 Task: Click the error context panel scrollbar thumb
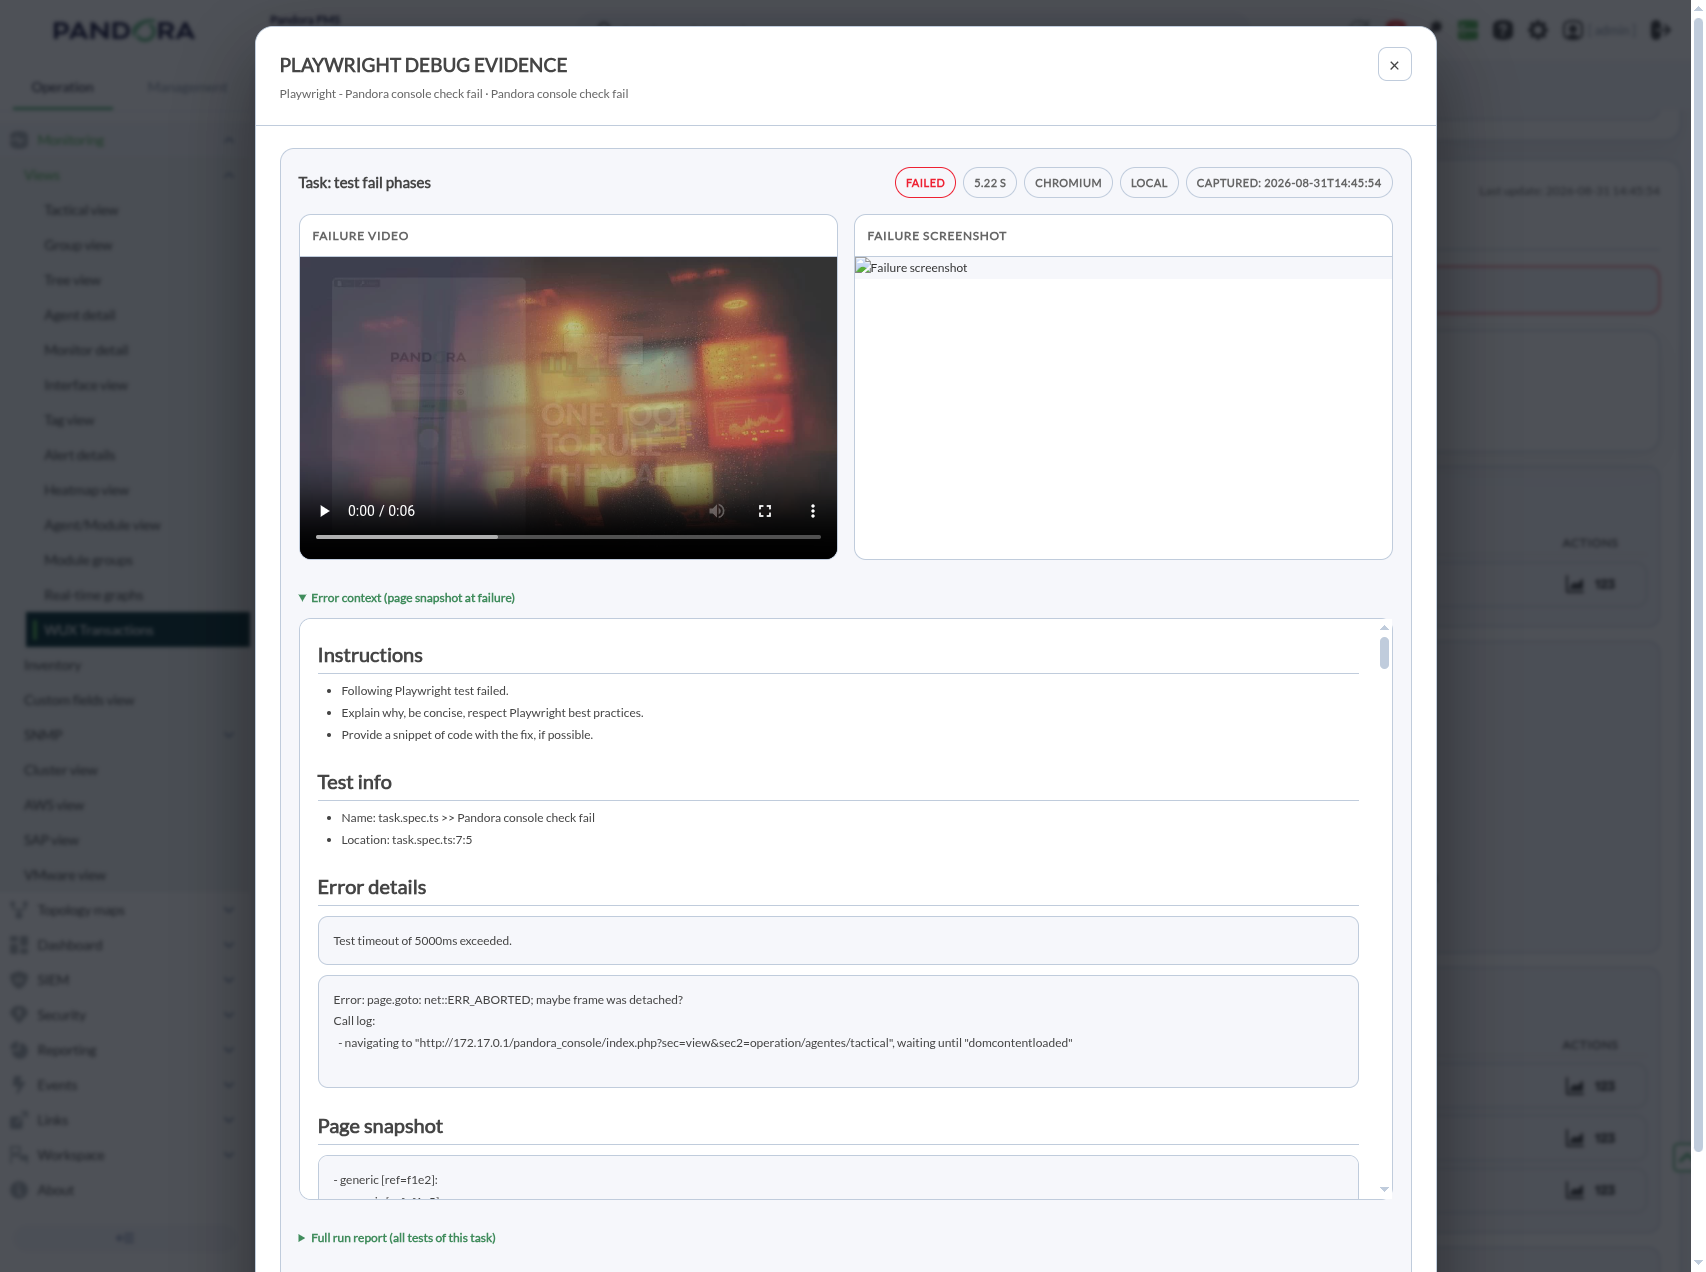pyautogui.click(x=1385, y=652)
